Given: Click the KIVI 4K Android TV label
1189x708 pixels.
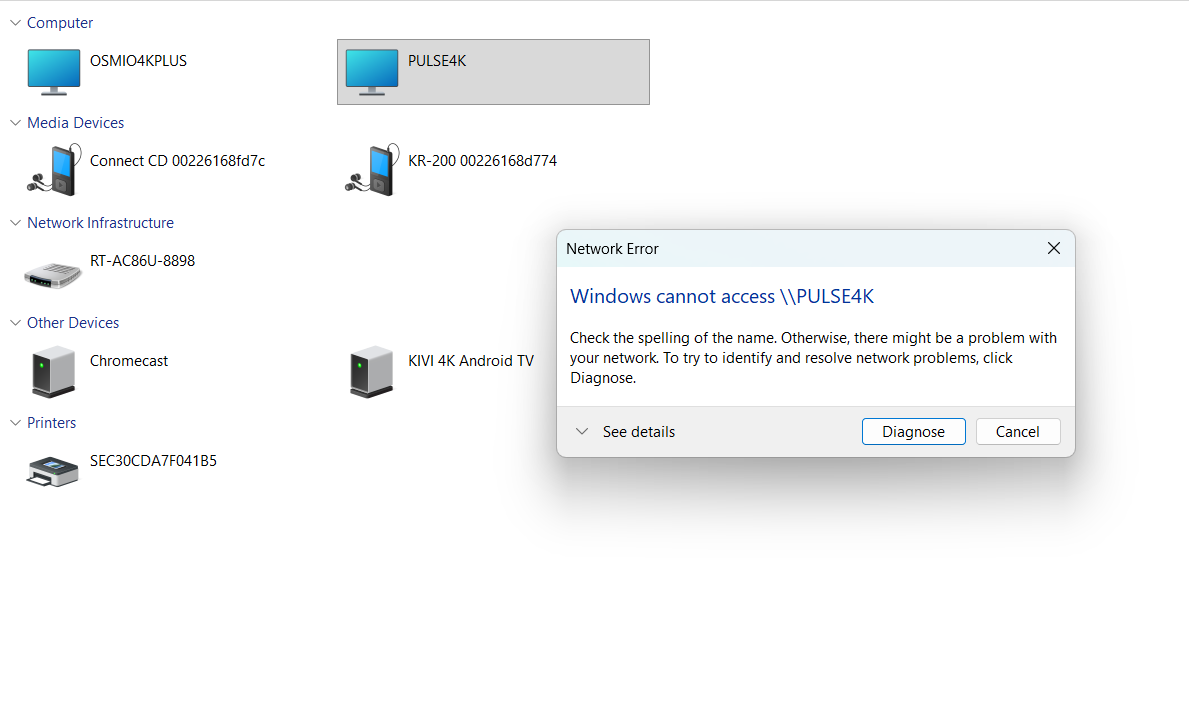Looking at the screenshot, I should tap(471, 361).
